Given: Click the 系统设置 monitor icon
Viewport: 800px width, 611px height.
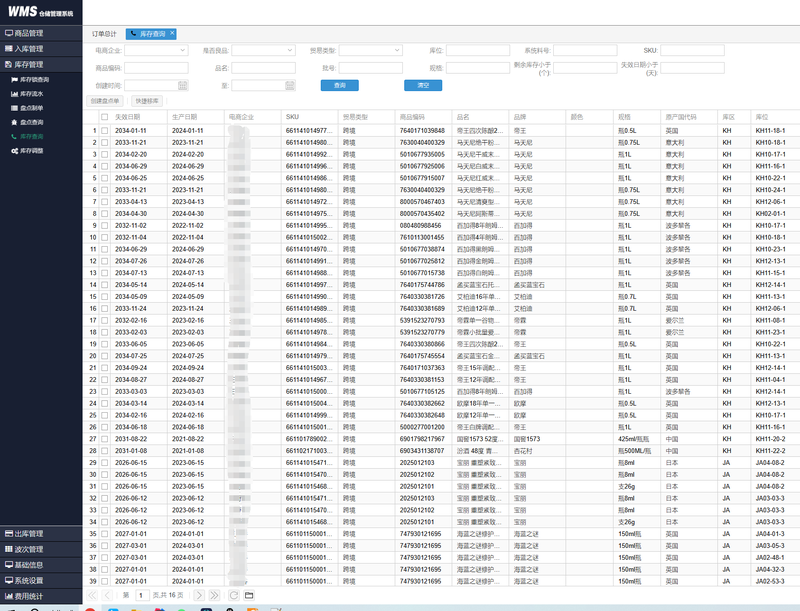Looking at the screenshot, I should click(x=9, y=580).
